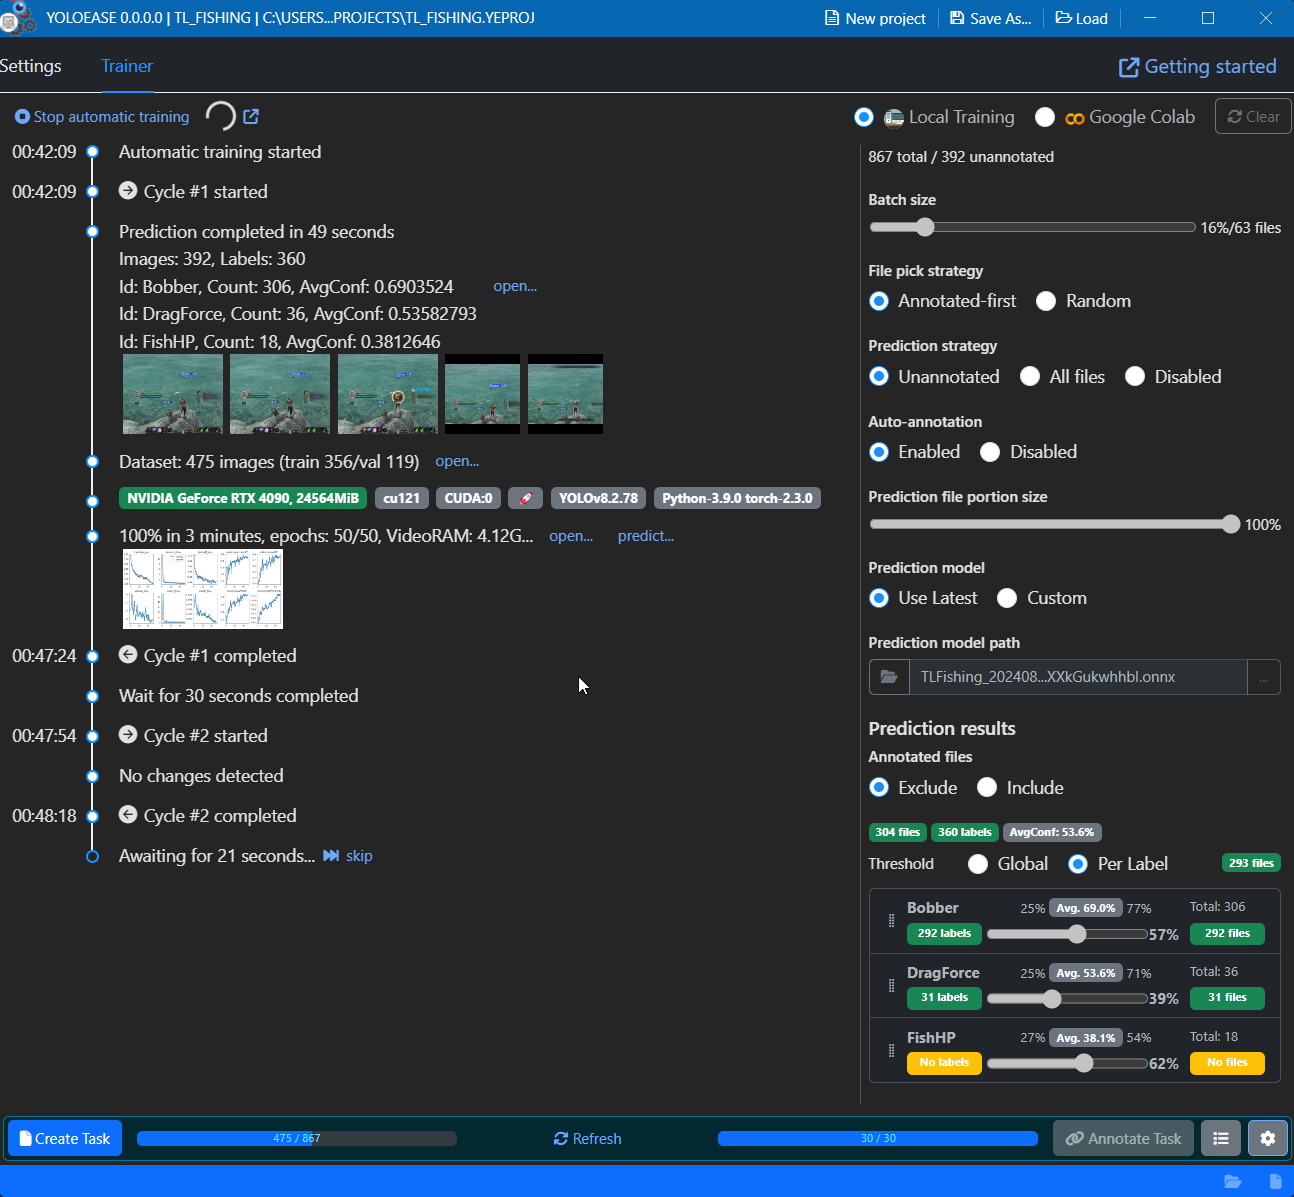The height and width of the screenshot is (1197, 1294).
Task: Click the Refresh button
Action: click(x=587, y=1139)
